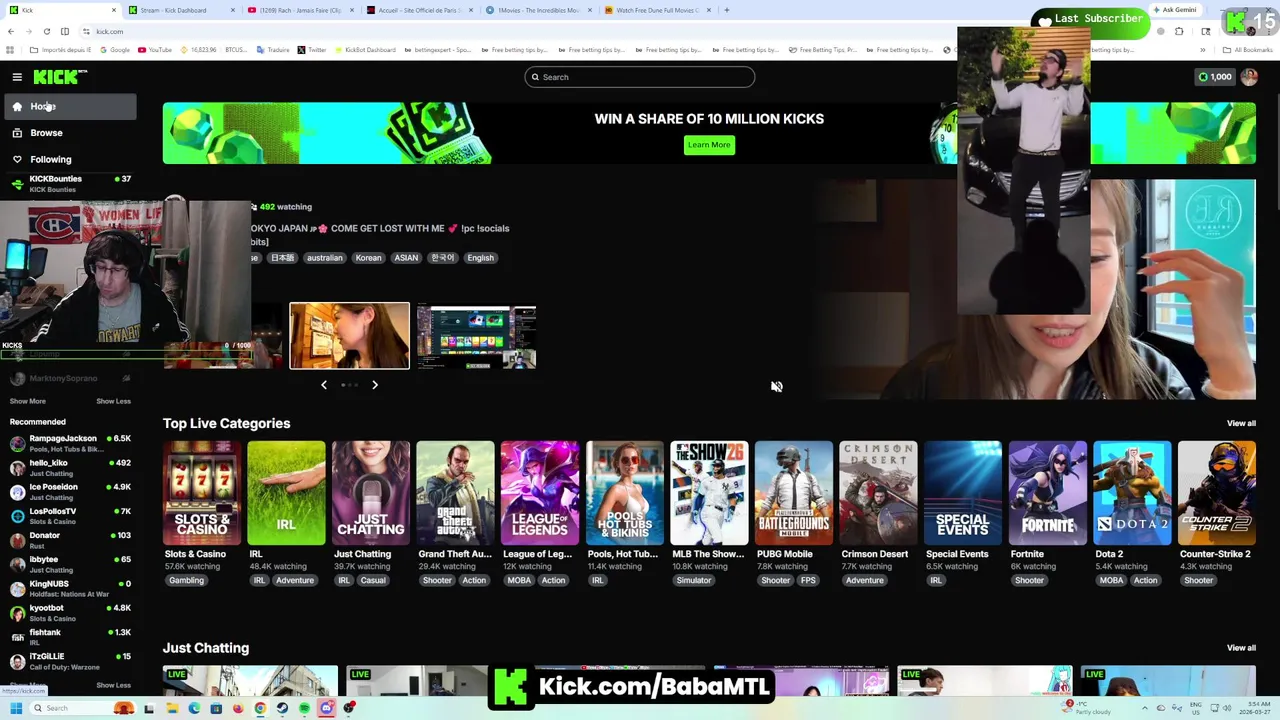Open the user profile avatar

click(x=1249, y=77)
